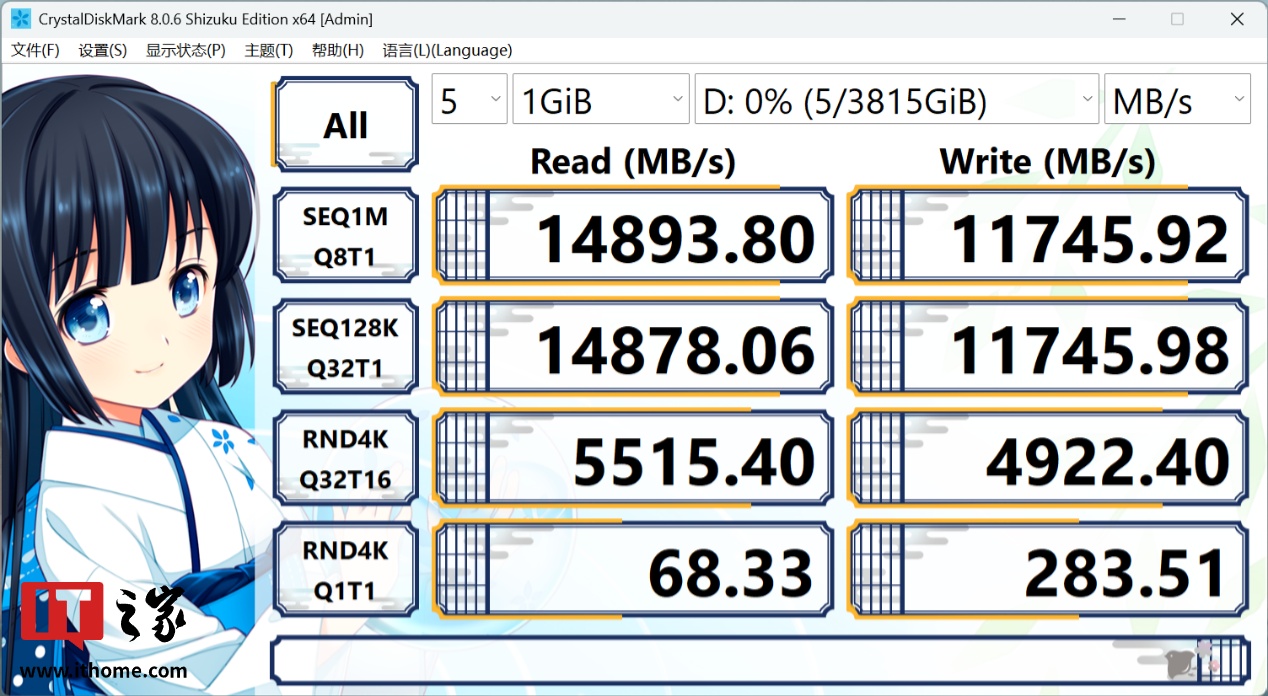This screenshot has width=1268, height=696.
Task: Open the 帮助(H) help menu
Action: [x=338, y=50]
